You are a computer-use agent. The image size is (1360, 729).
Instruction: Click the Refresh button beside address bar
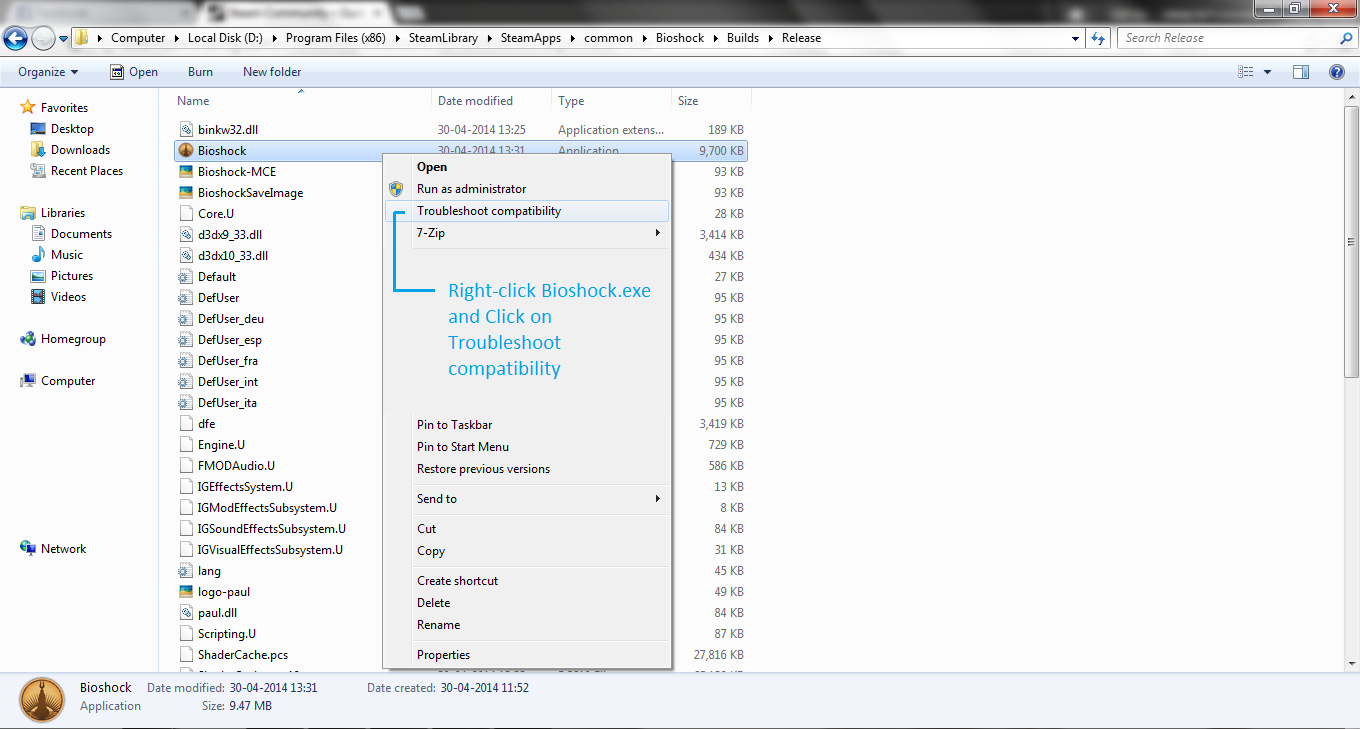pyautogui.click(x=1099, y=38)
